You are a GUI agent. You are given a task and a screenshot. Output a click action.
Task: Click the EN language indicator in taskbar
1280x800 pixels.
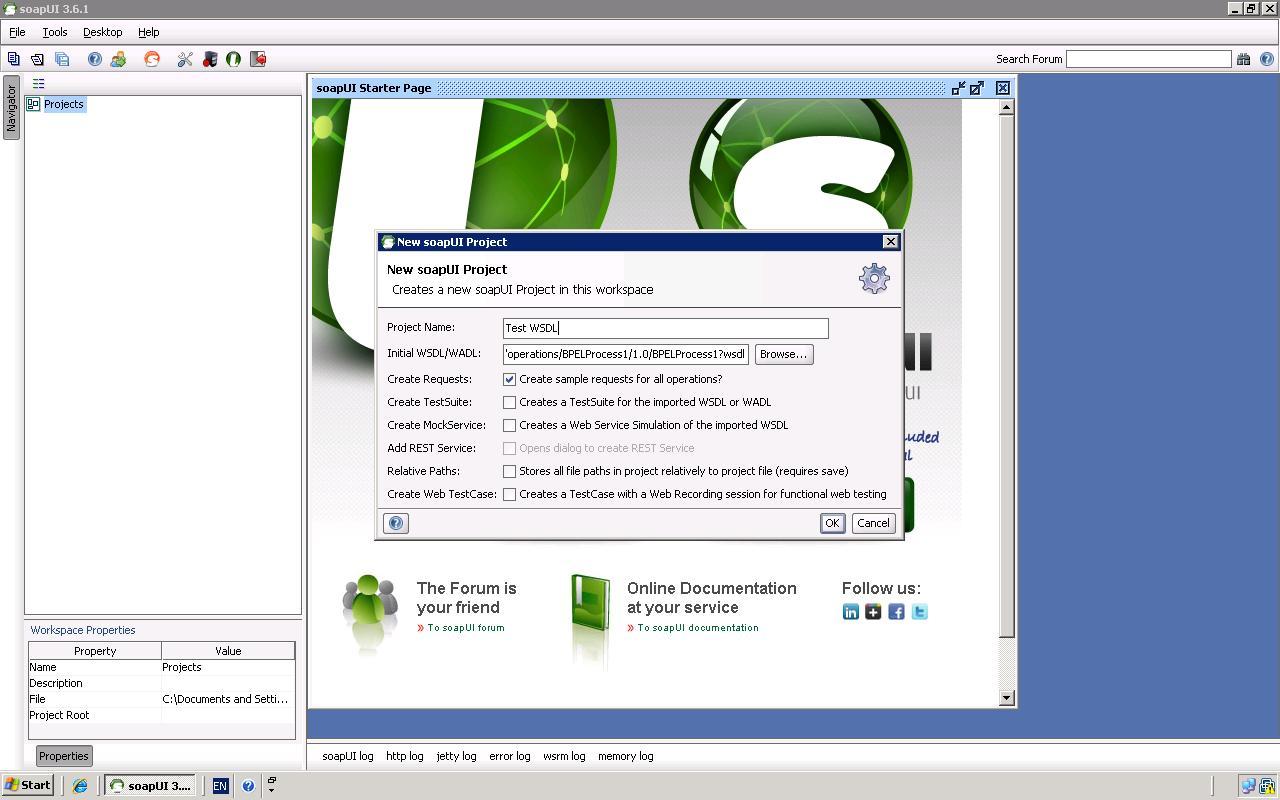pyautogui.click(x=220, y=786)
